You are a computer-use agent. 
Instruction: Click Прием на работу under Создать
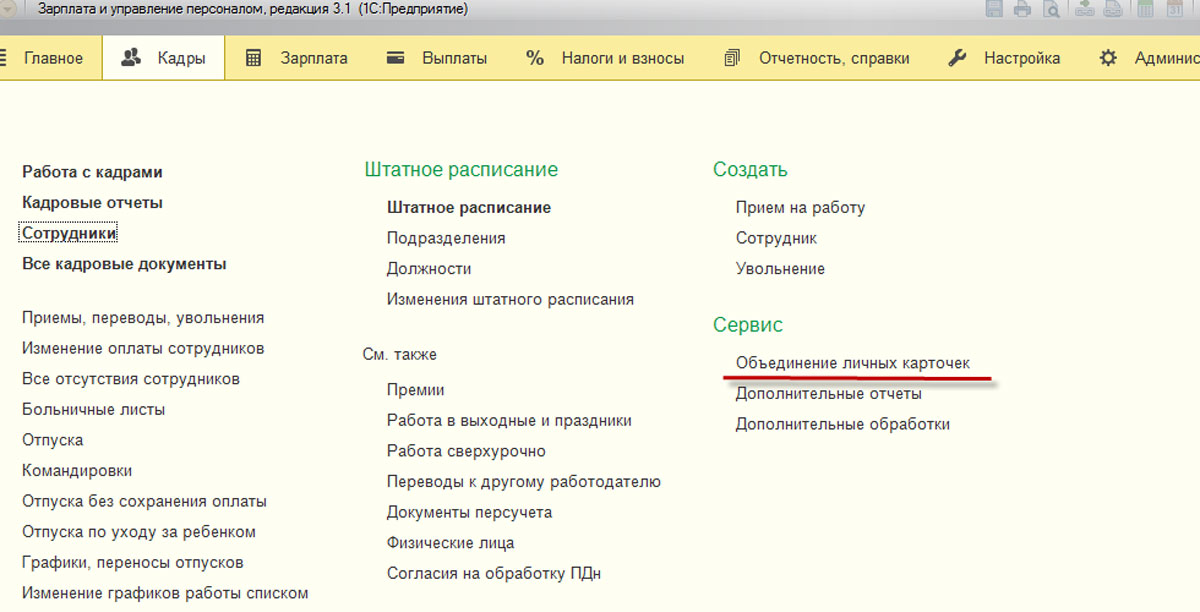[x=800, y=208]
